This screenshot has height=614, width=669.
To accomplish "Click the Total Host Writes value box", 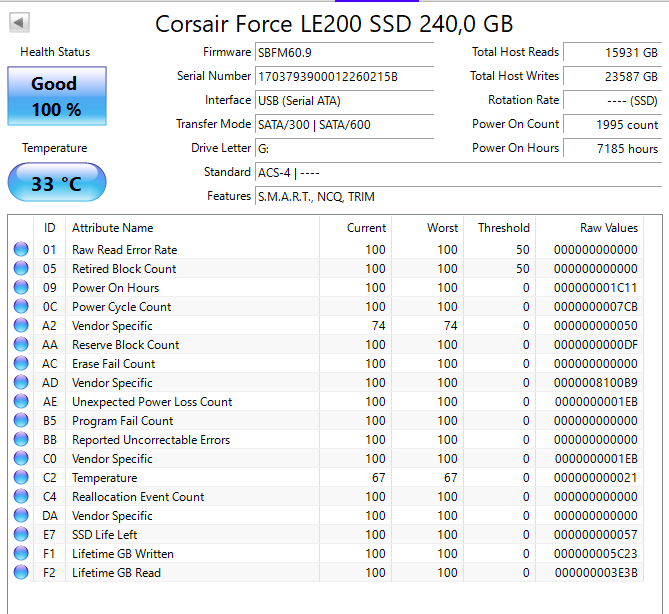I will tap(612, 76).
